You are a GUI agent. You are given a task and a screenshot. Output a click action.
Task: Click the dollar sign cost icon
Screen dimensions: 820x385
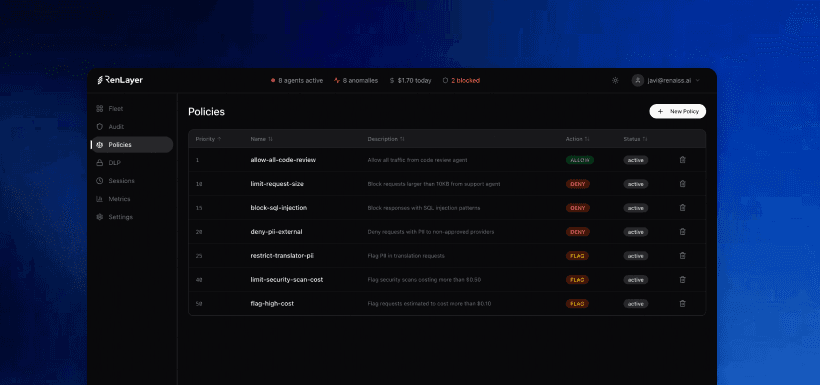pos(392,81)
